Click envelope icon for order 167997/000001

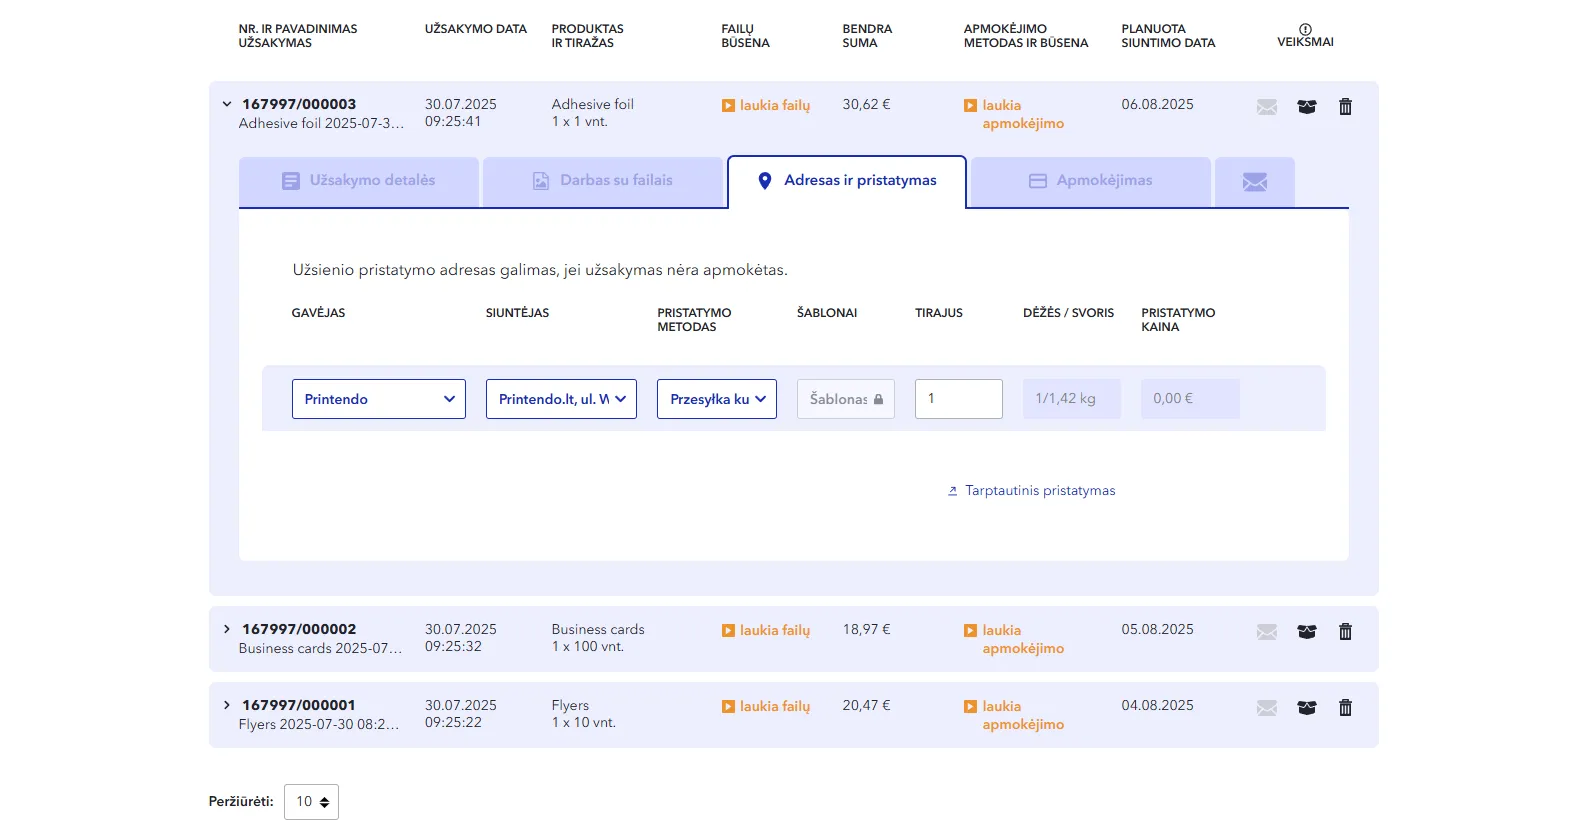[x=1267, y=708]
